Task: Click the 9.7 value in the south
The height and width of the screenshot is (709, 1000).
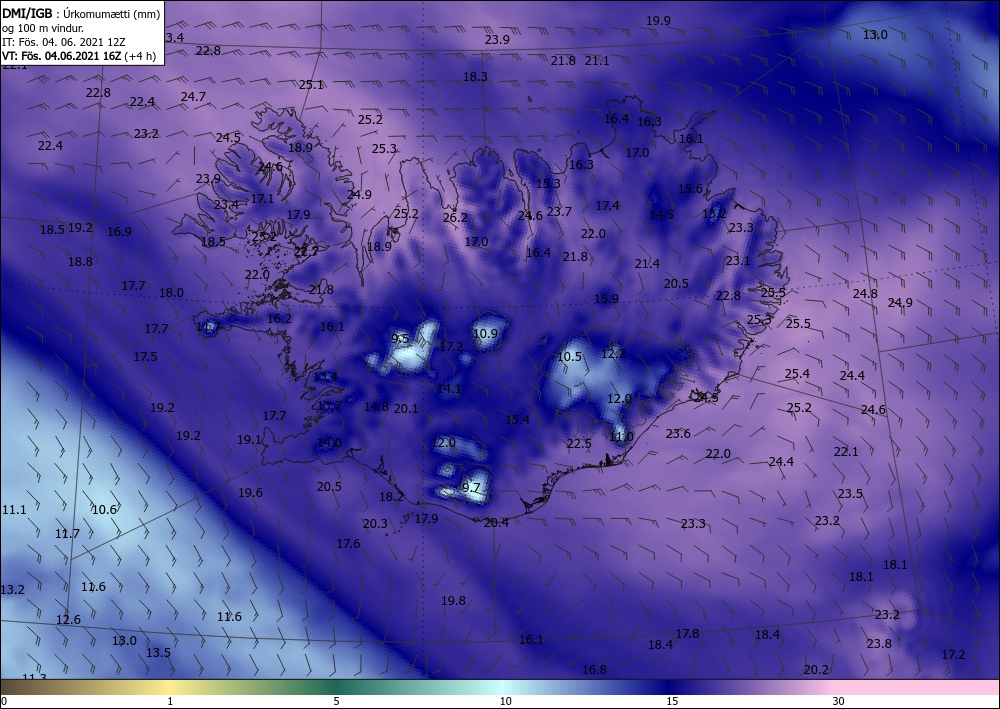Action: pos(471,488)
